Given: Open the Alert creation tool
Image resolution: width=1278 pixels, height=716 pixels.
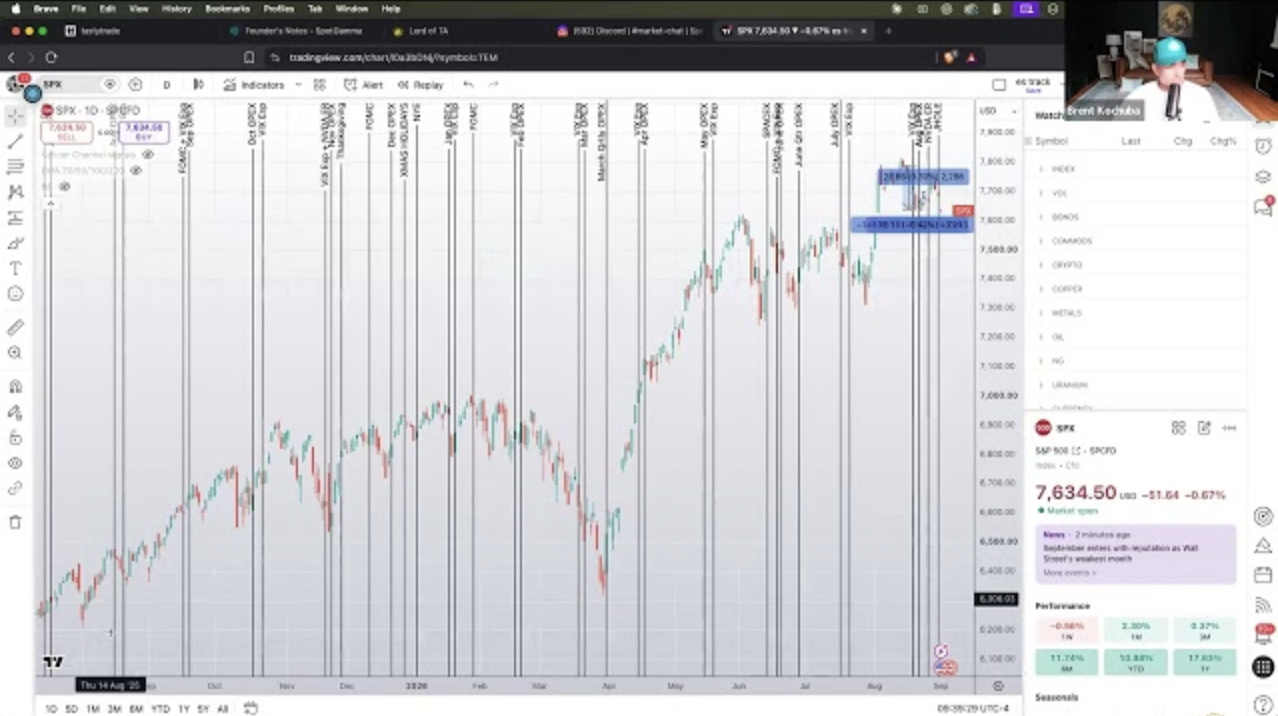Looking at the screenshot, I should [x=363, y=85].
